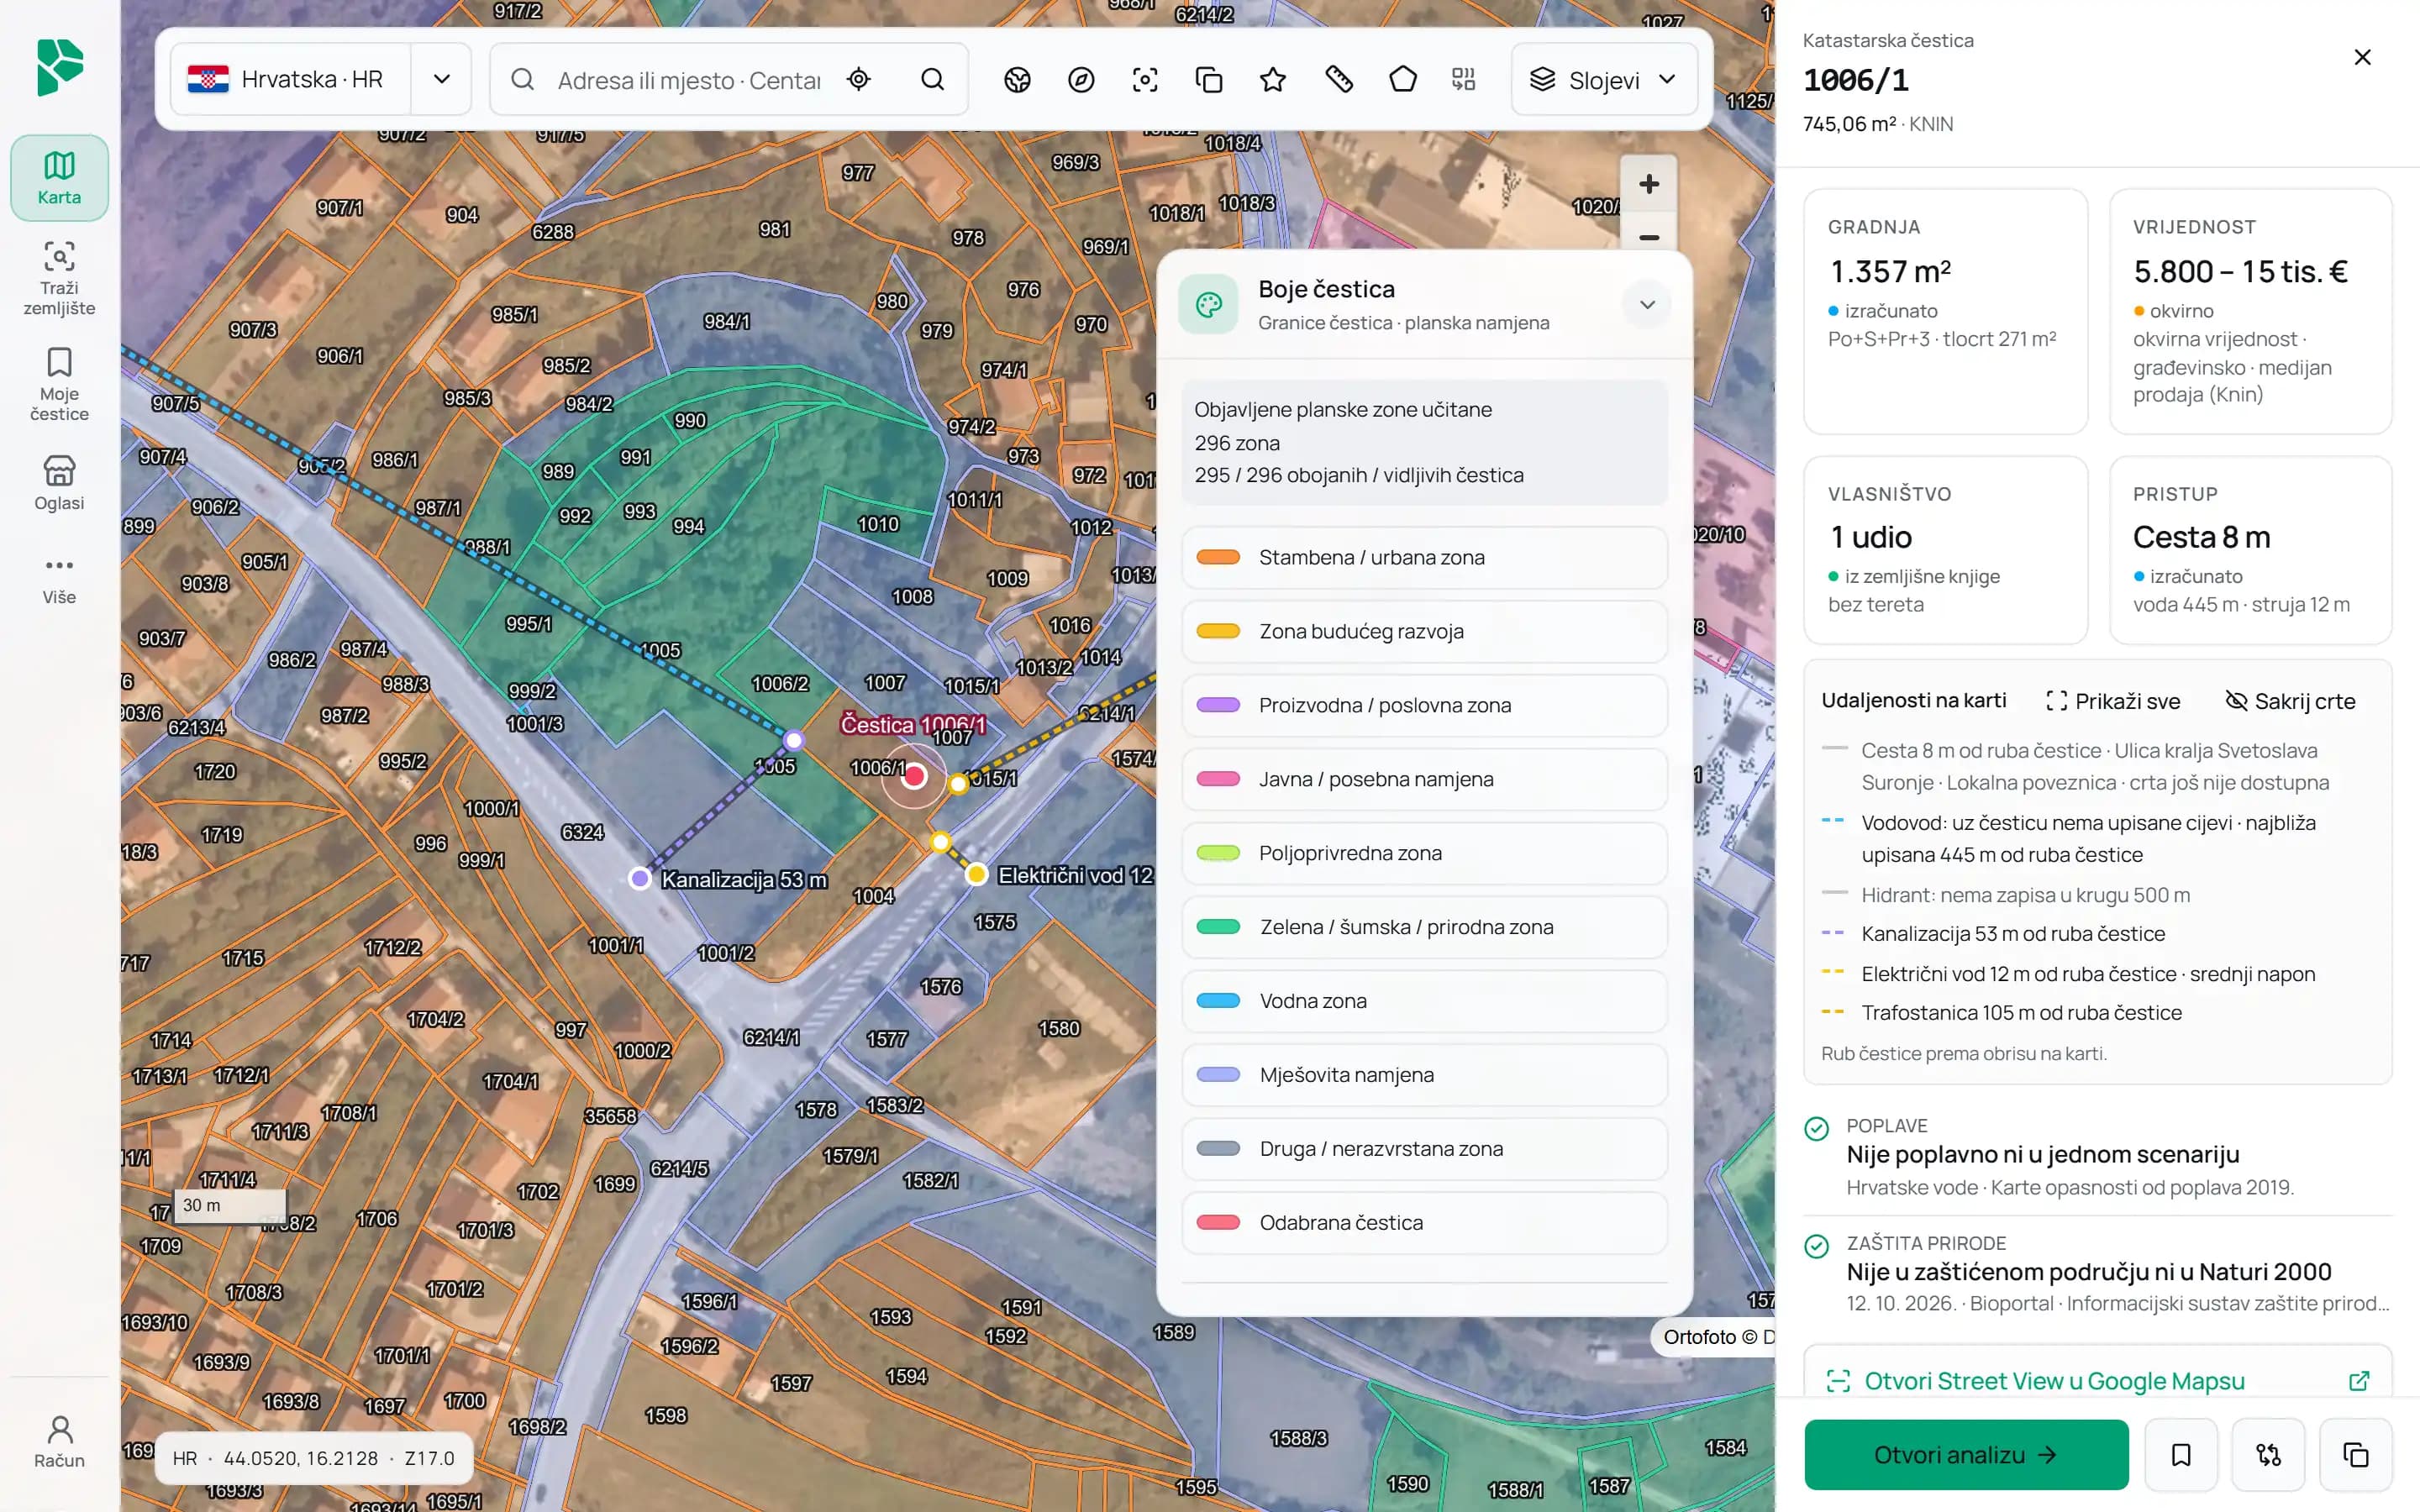
Task: Click Prikaži sve distances button
Action: (x=2112, y=701)
